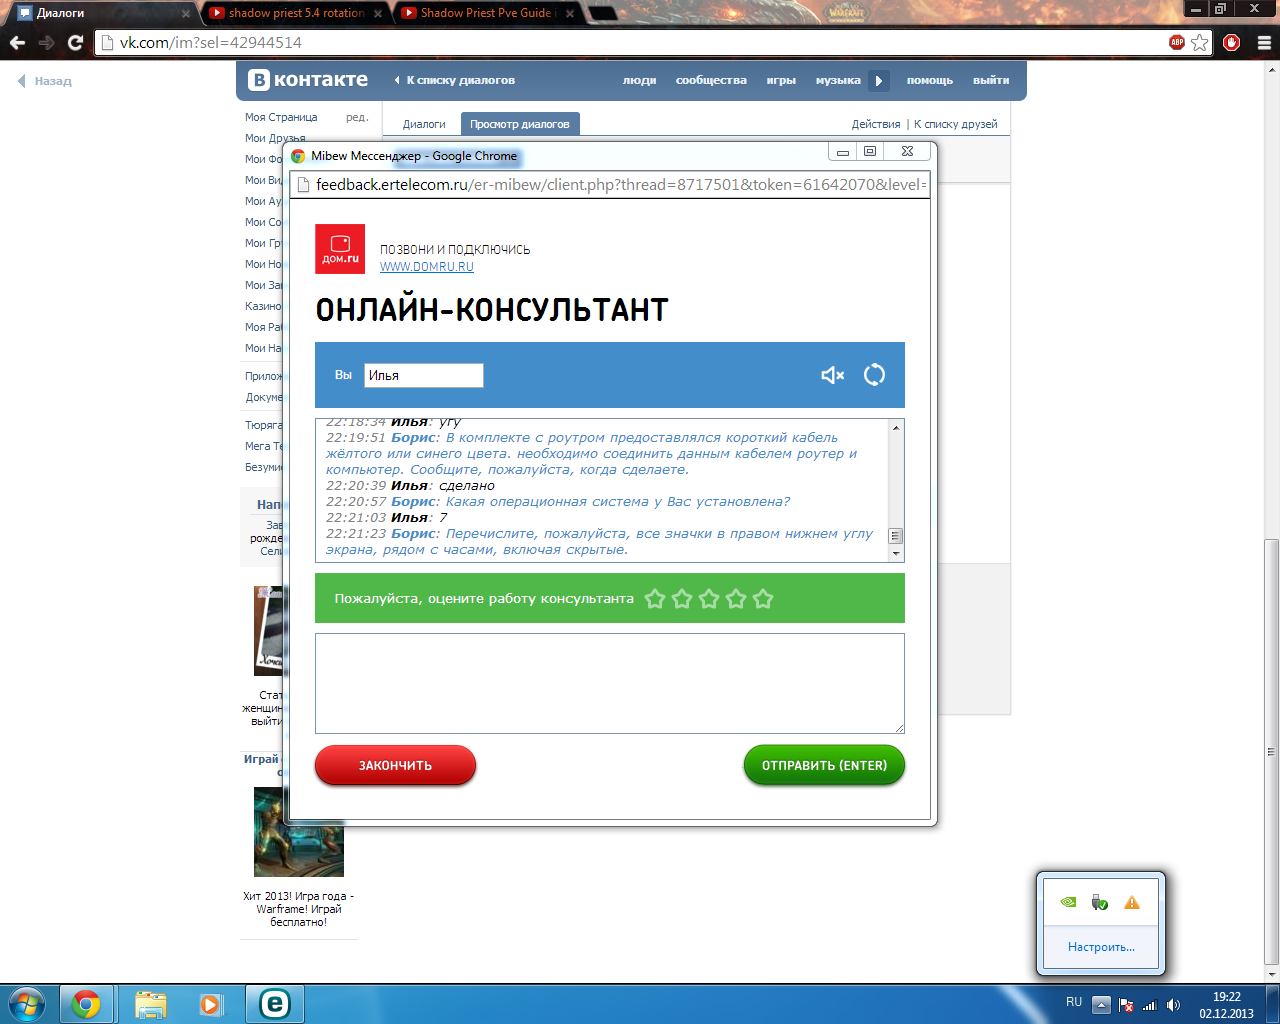
Task: Click the refresh chat circular arrows icon
Action: click(874, 375)
